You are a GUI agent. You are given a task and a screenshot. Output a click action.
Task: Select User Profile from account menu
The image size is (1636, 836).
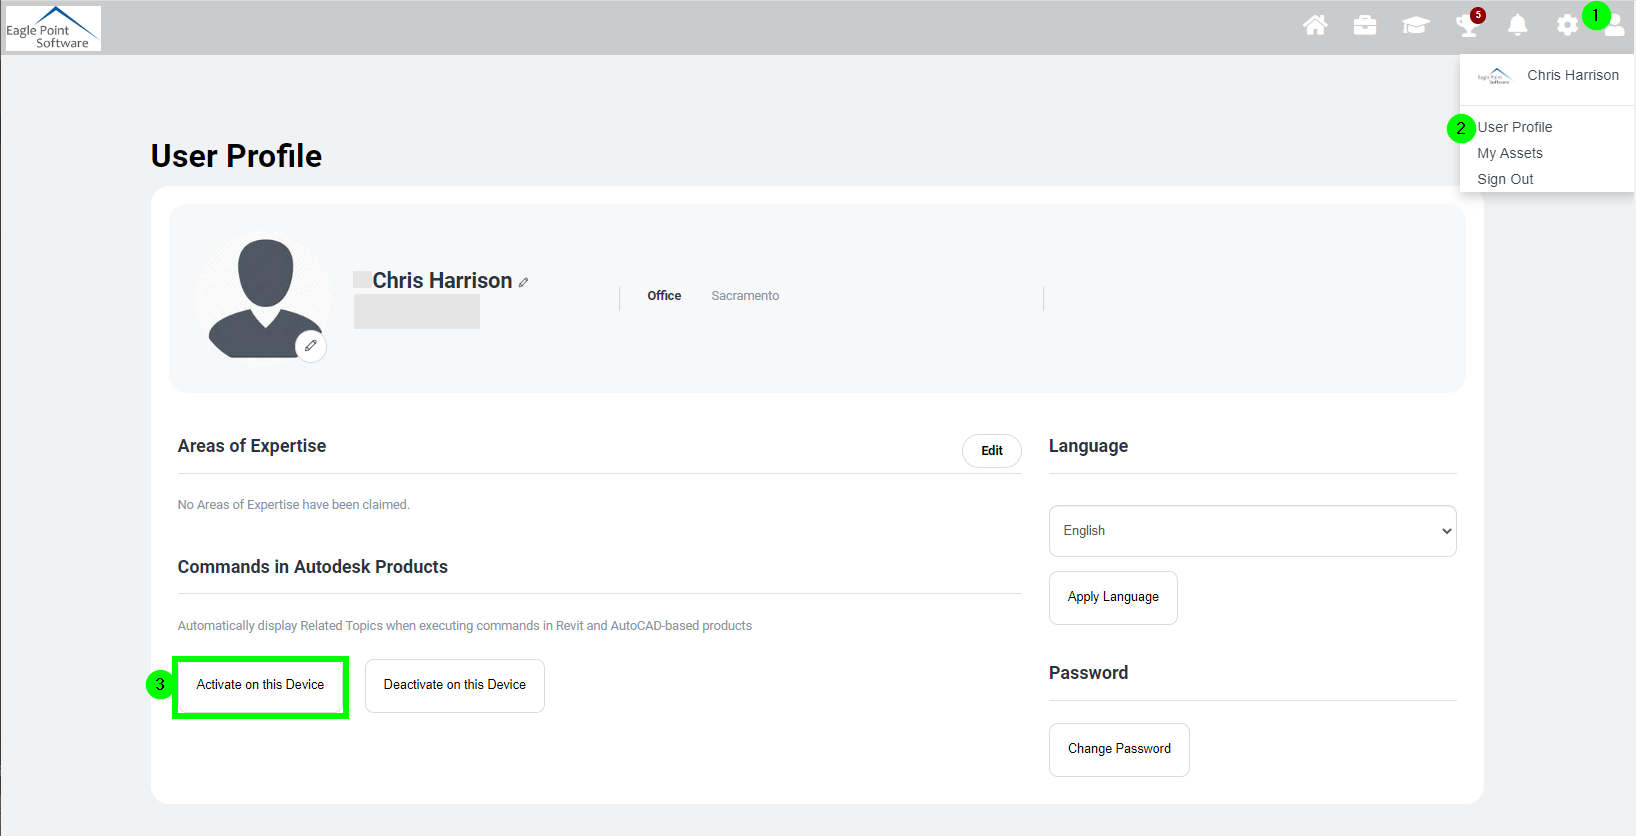coord(1514,127)
